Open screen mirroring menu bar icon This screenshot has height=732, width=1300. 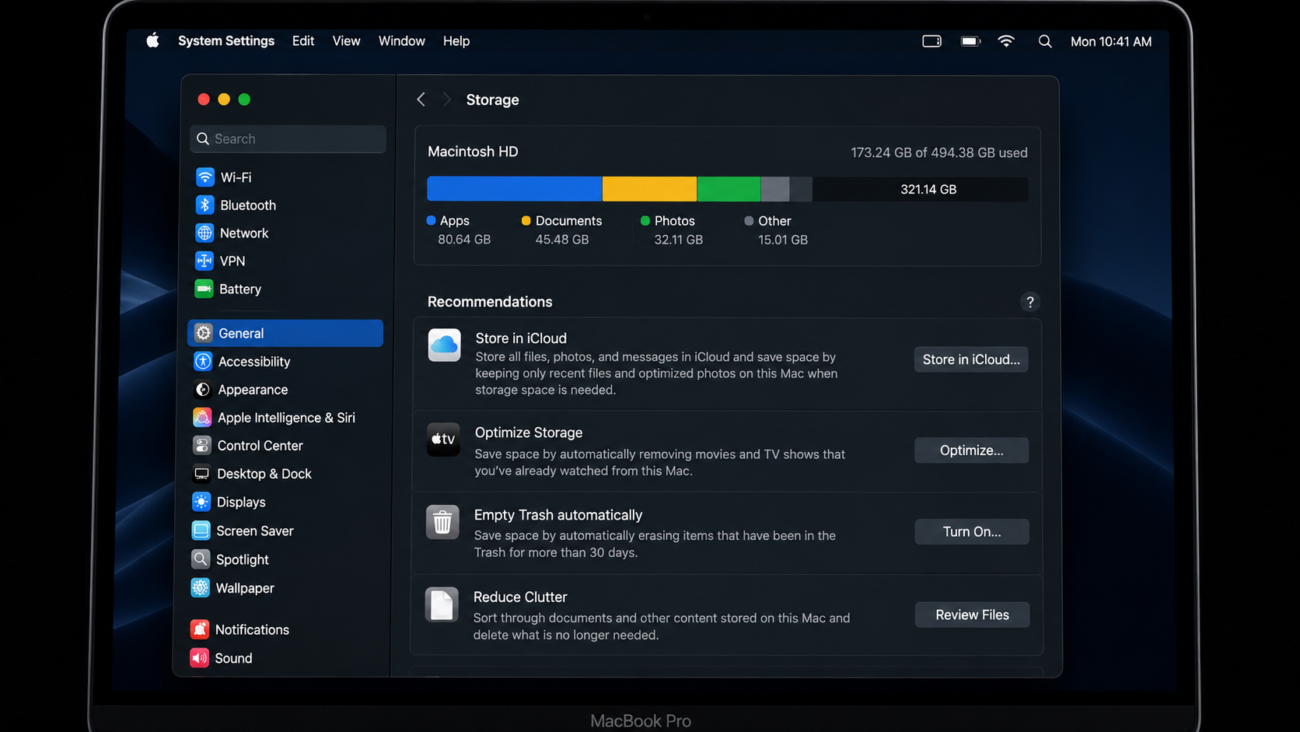932,41
